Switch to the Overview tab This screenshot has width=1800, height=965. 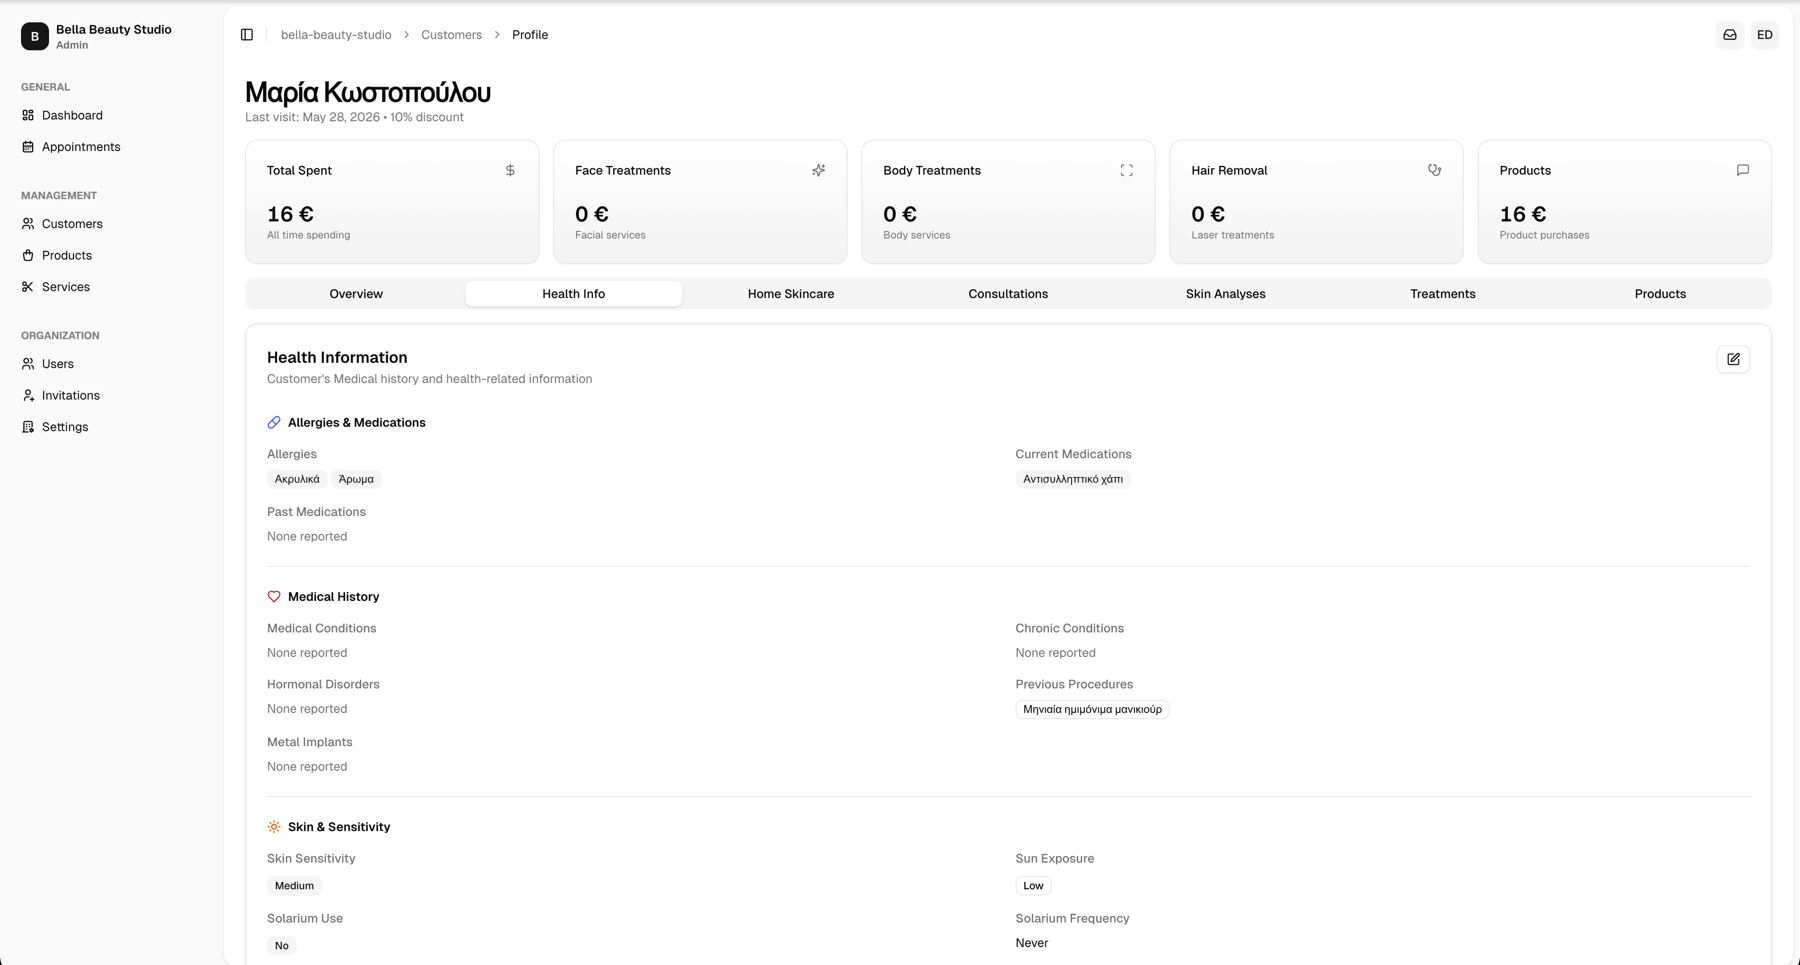coord(356,294)
